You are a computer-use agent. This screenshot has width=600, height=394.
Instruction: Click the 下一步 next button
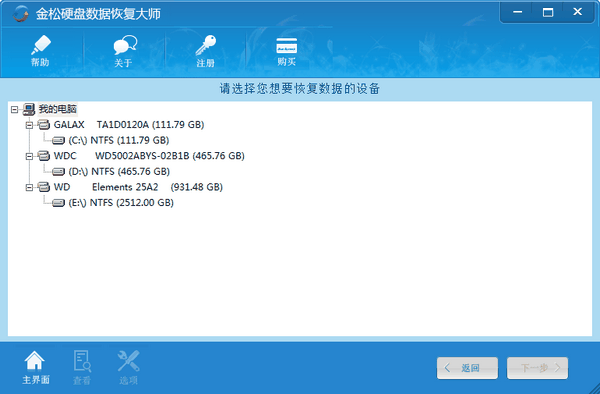(537, 368)
